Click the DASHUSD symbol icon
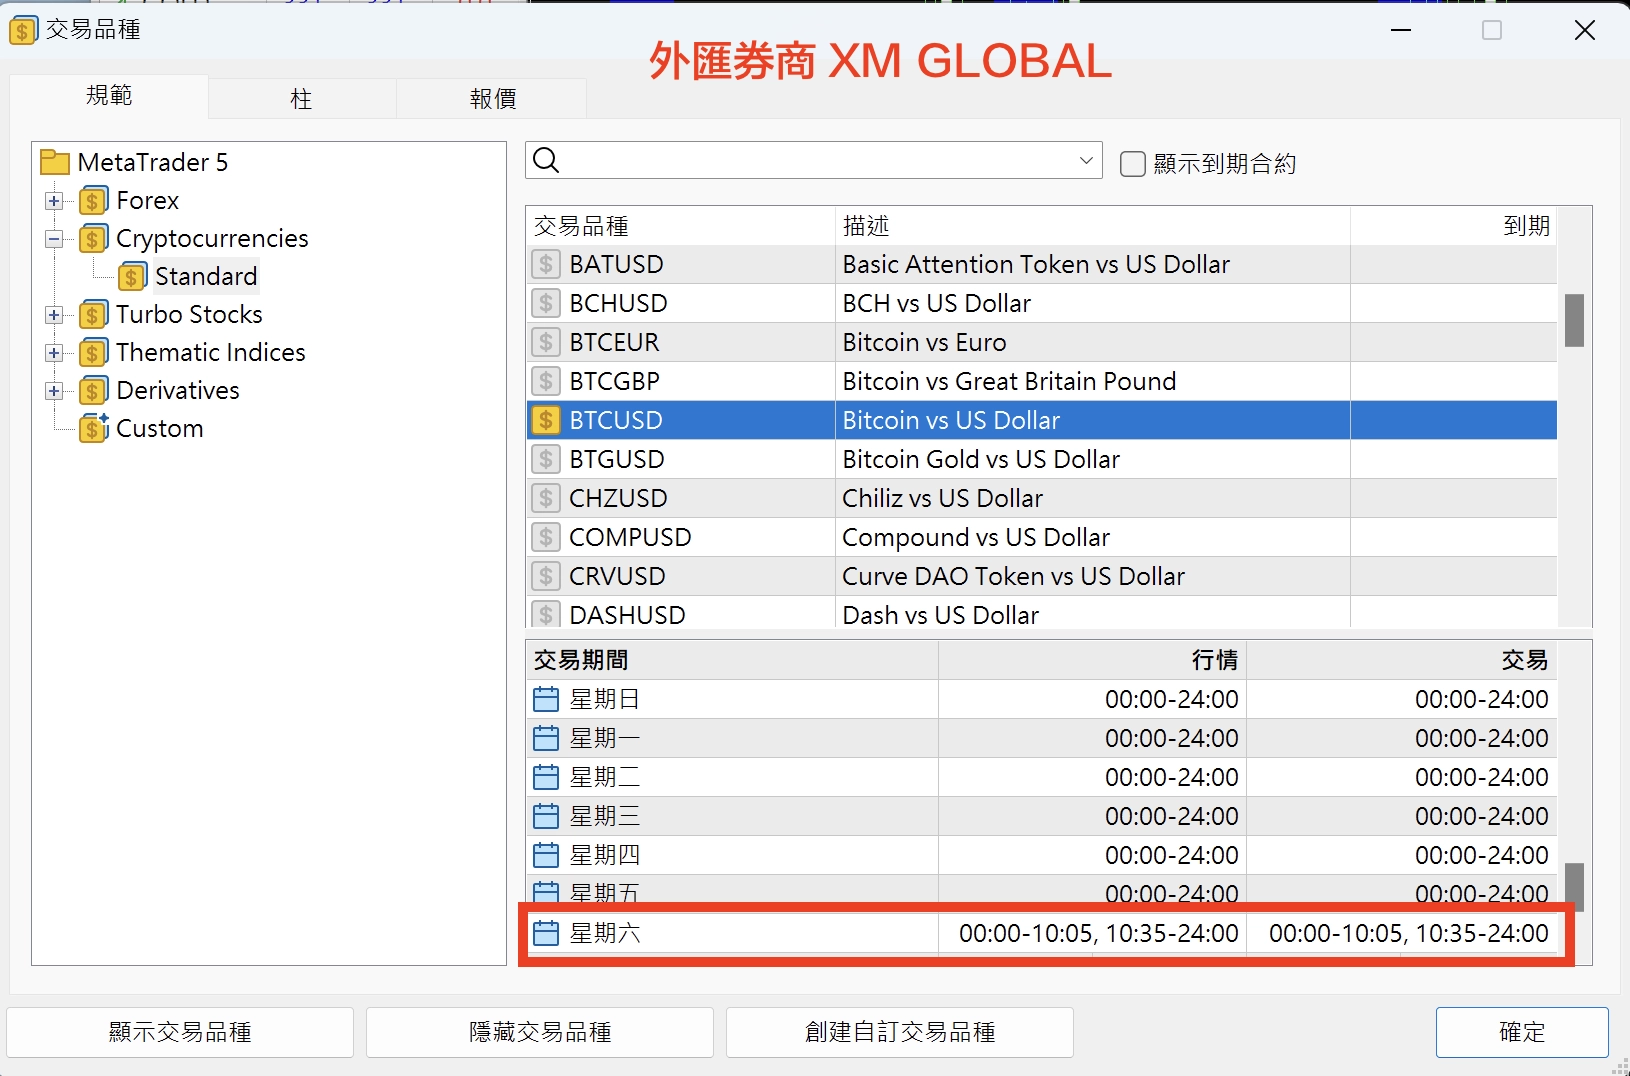Viewport: 1630px width, 1076px height. pyautogui.click(x=546, y=614)
